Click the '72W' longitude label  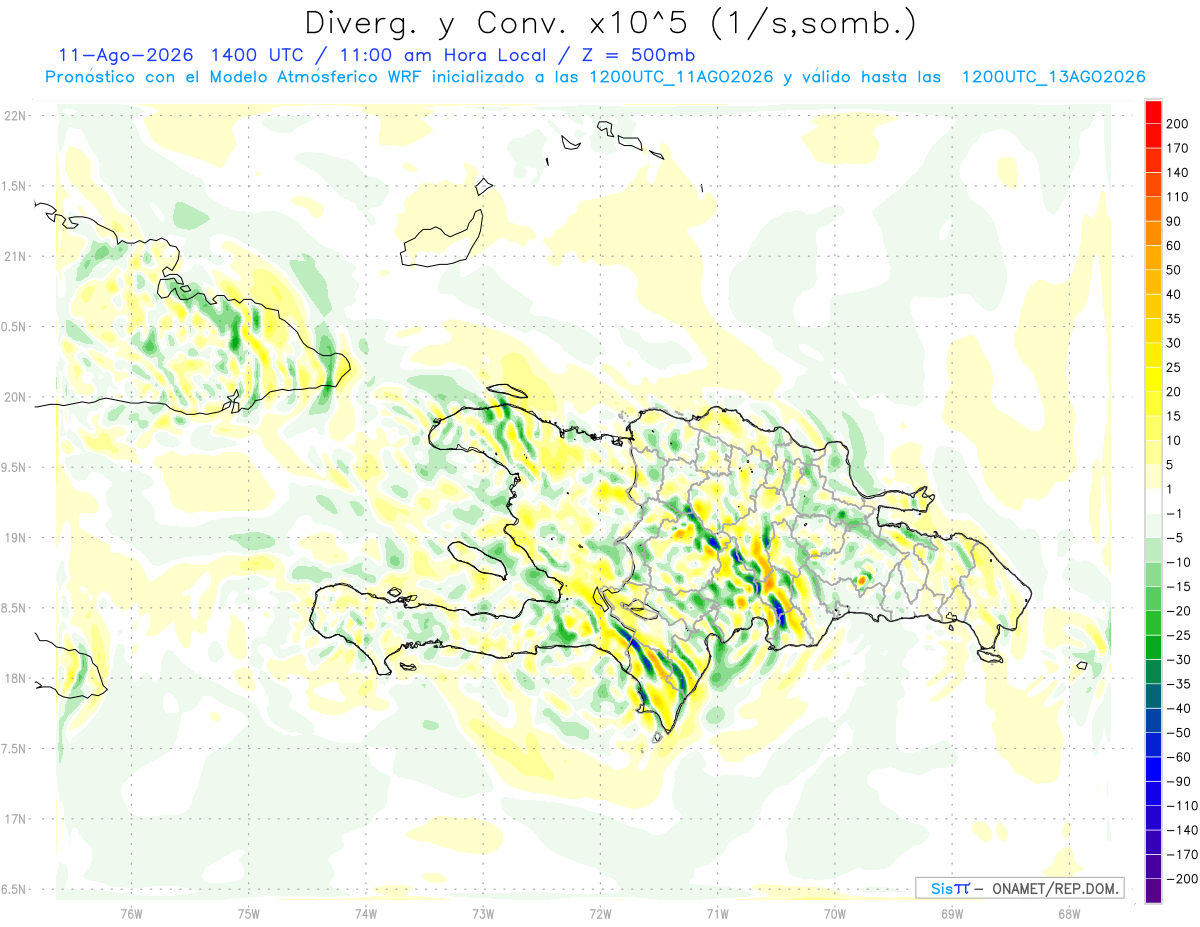tap(600, 914)
